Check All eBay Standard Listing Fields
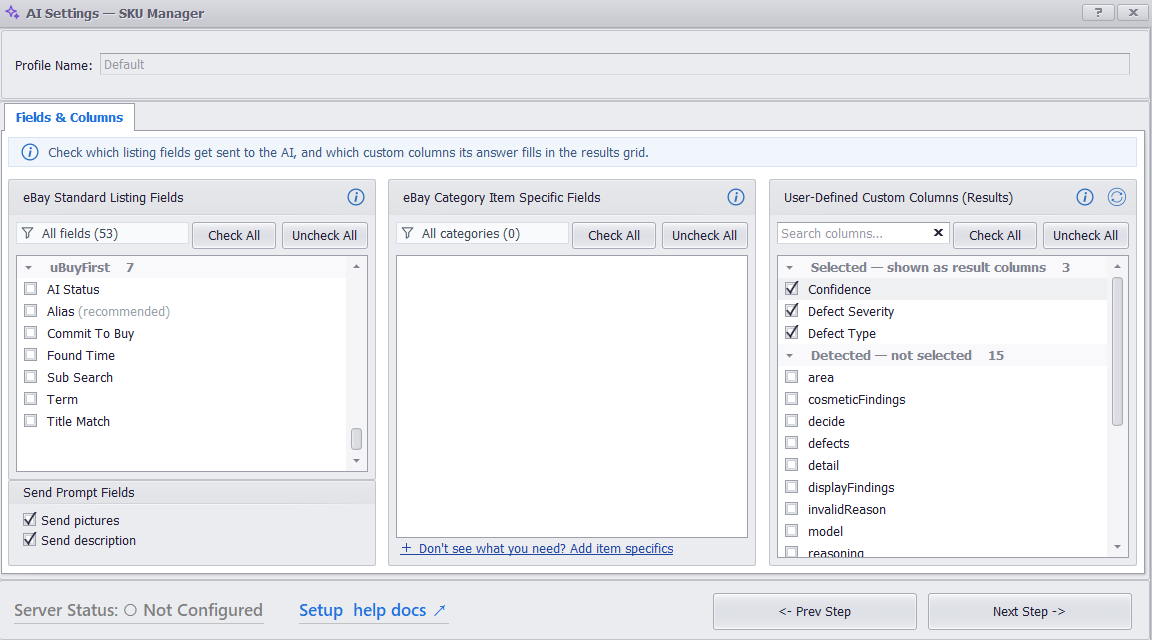Image resolution: width=1152 pixels, height=640 pixels. (234, 235)
